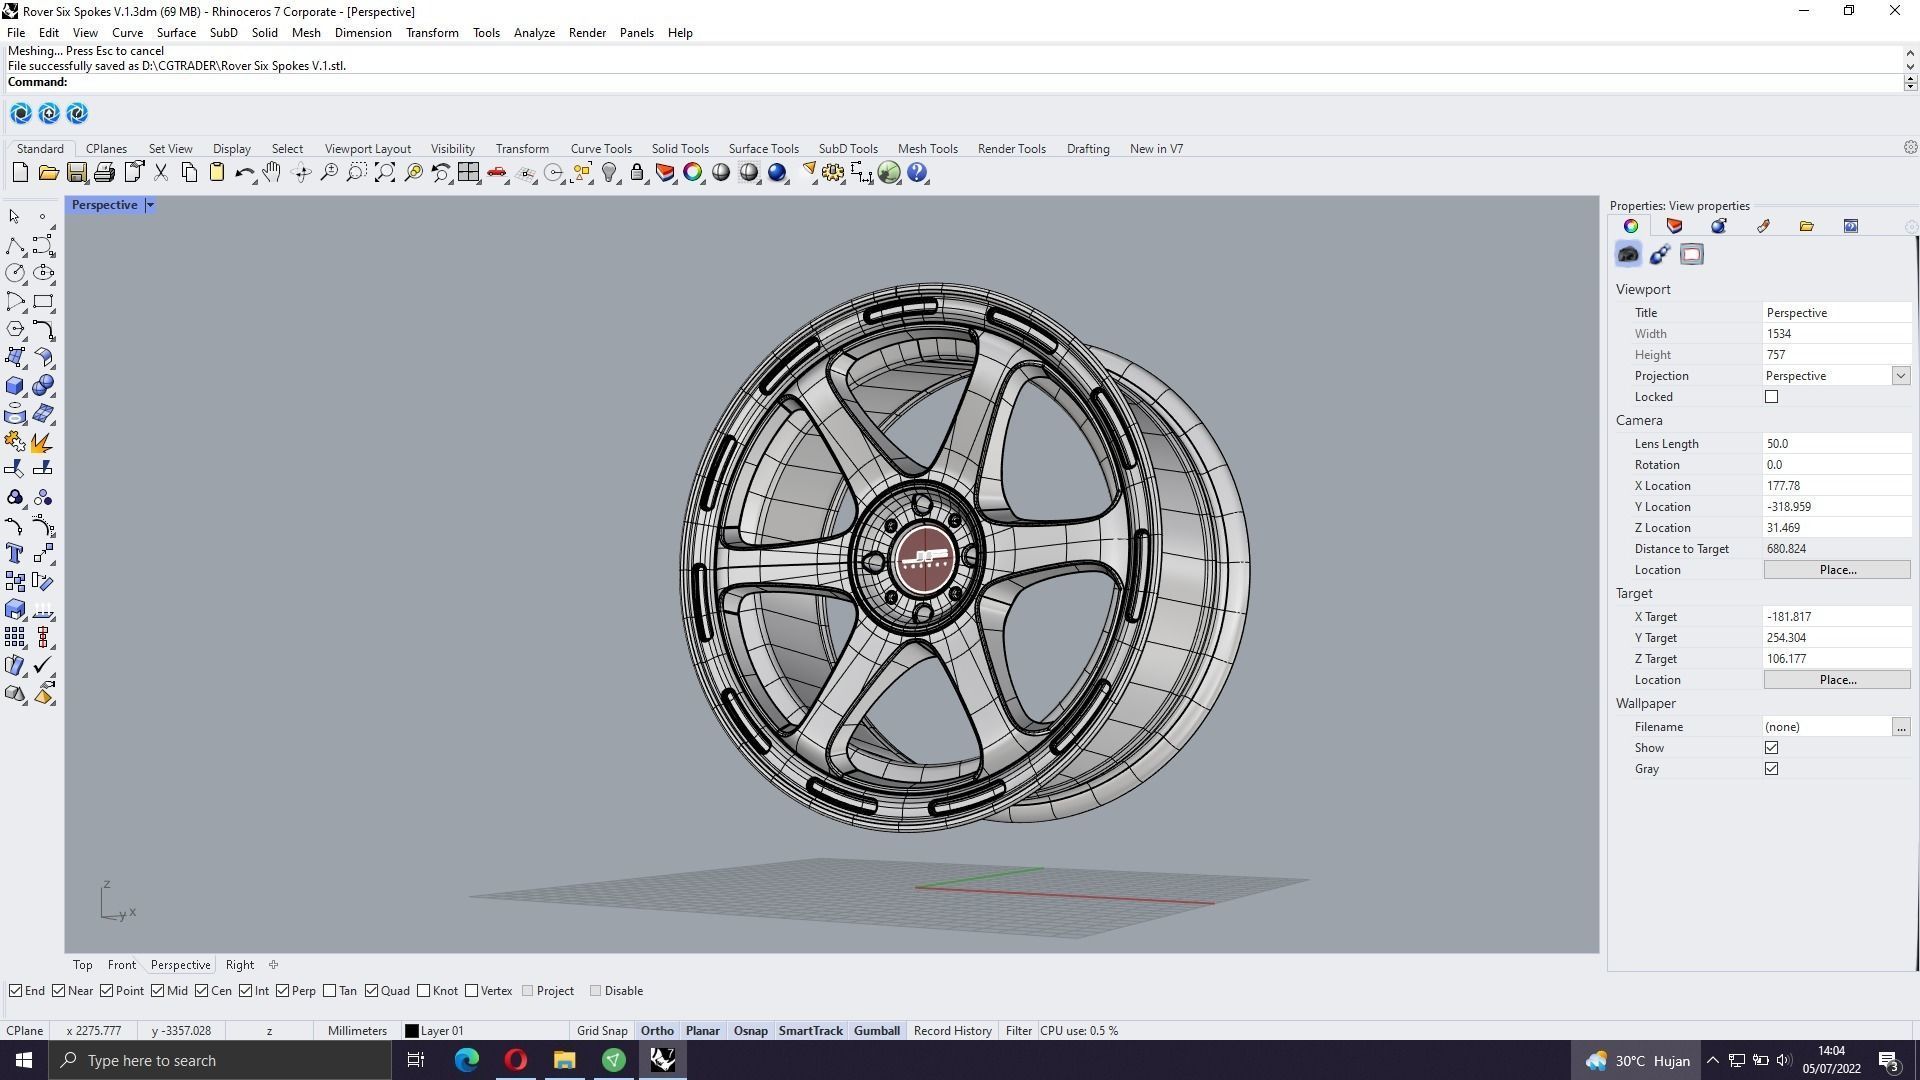
Task: Uncheck the wallpaper Gray checkbox
Action: [1771, 769]
